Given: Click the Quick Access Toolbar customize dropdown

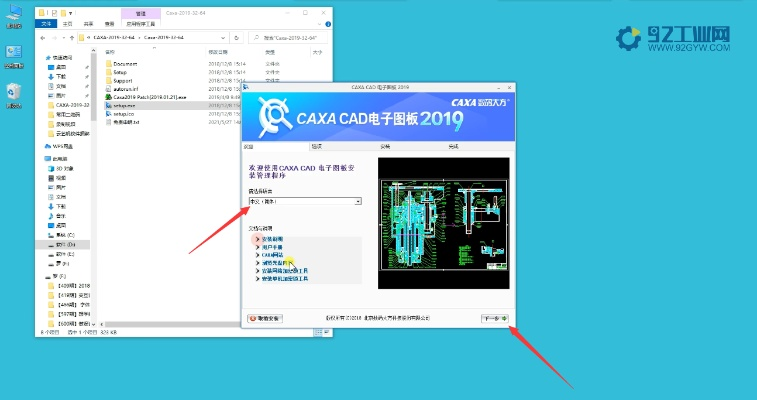Looking at the screenshot, I should point(71,13).
